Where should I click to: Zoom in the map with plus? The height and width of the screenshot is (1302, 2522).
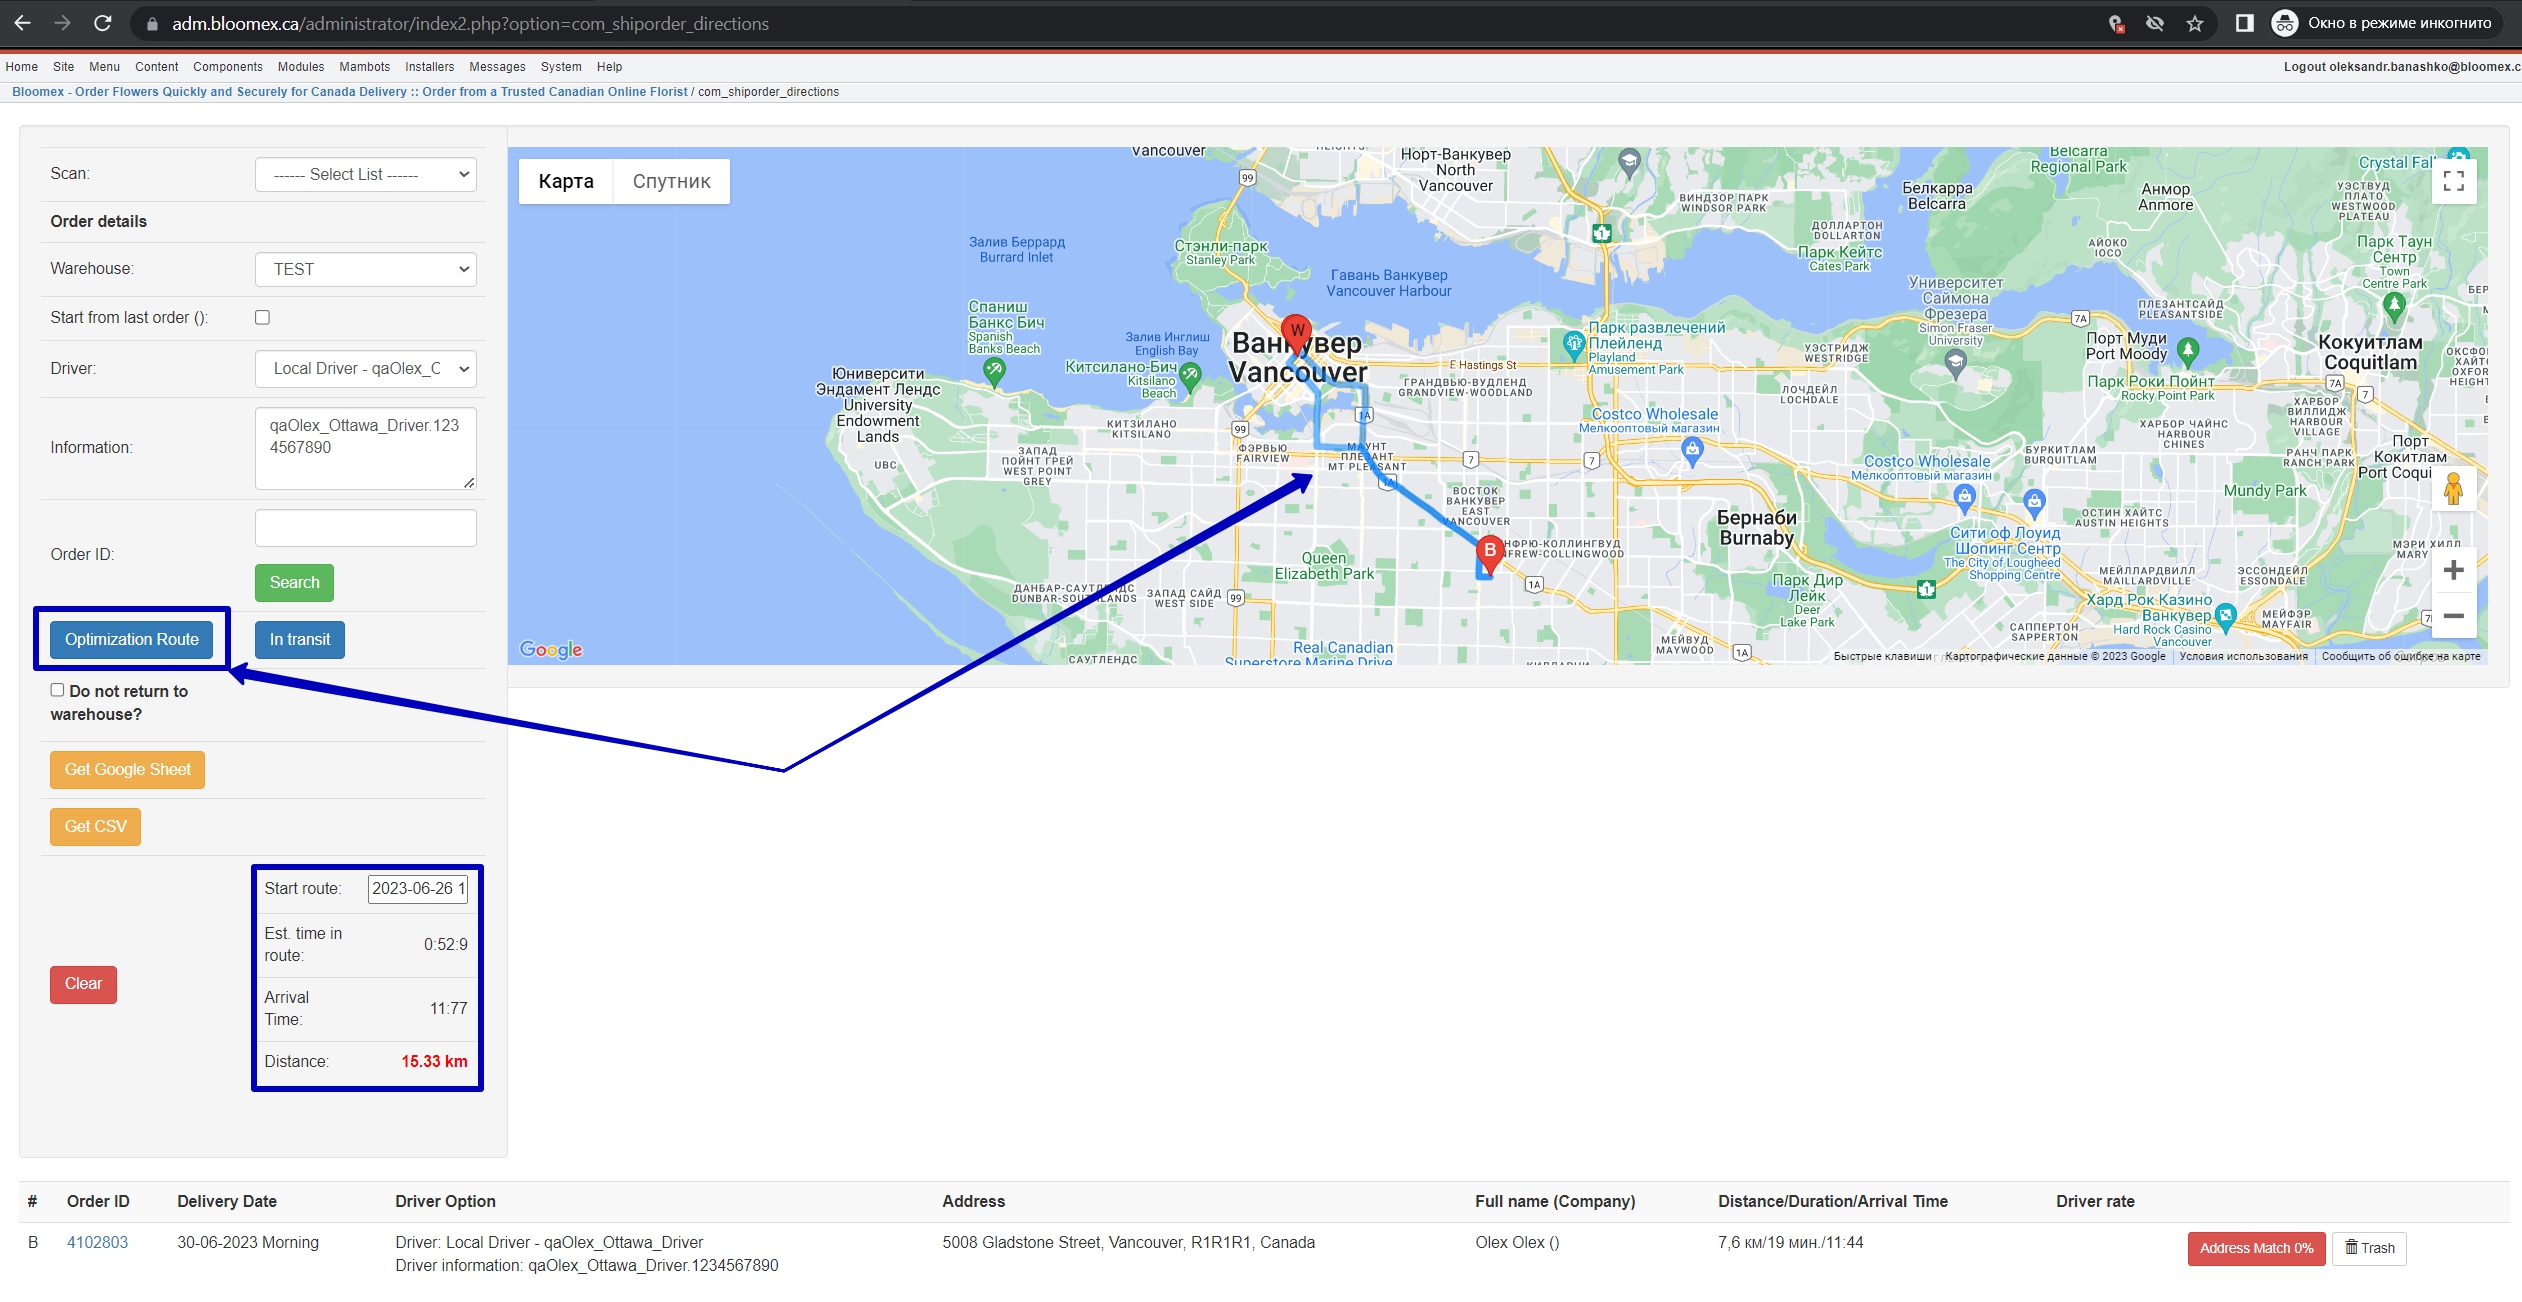(2453, 570)
